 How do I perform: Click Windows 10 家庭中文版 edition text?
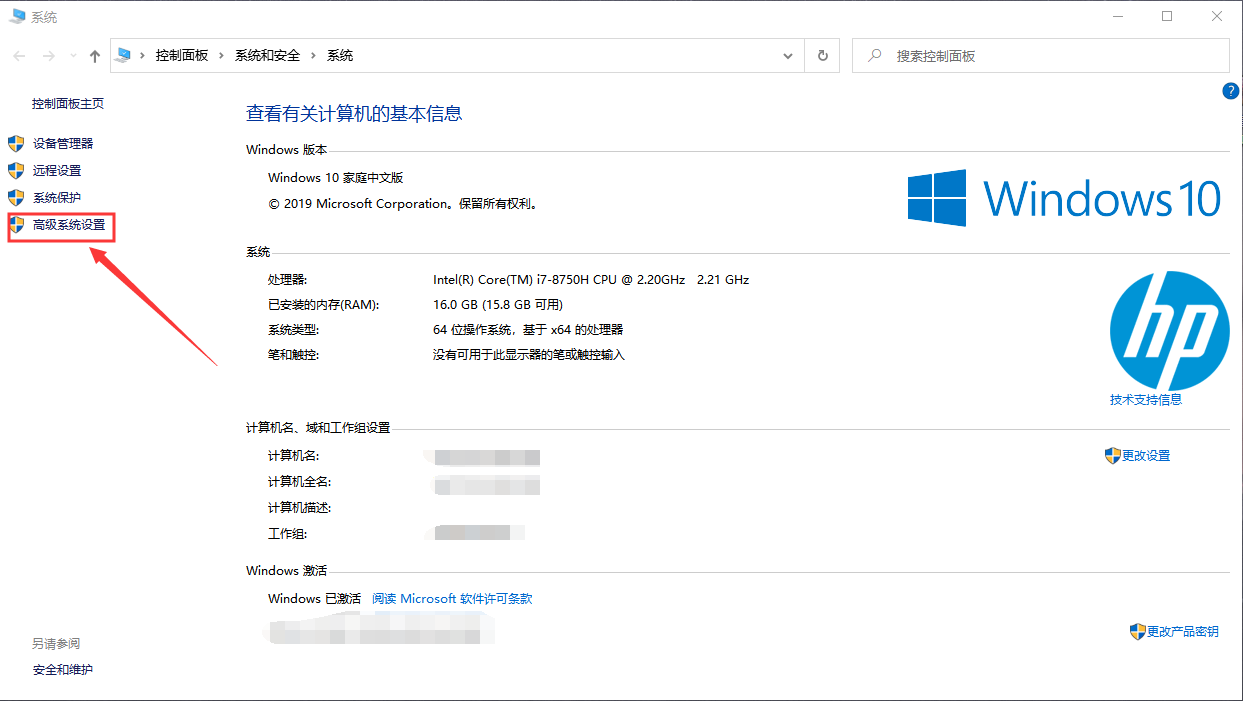[x=336, y=178]
